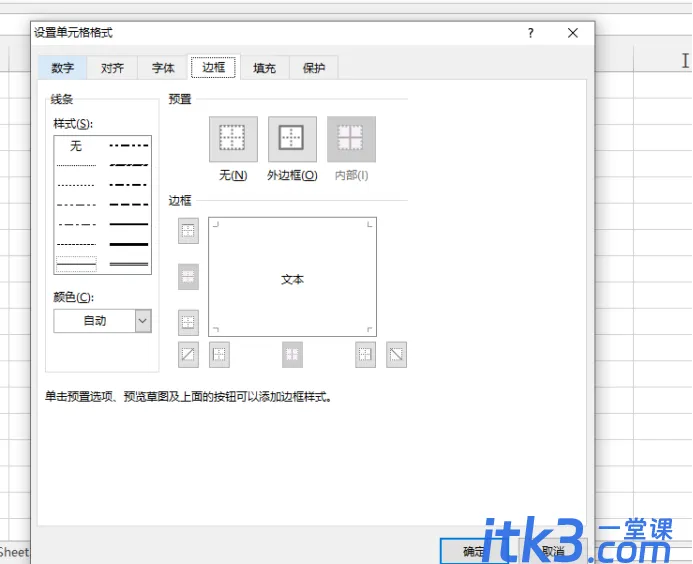693x564 pixels.
Task: Click the 样式(S): label
Action: pyautogui.click(x=73, y=124)
